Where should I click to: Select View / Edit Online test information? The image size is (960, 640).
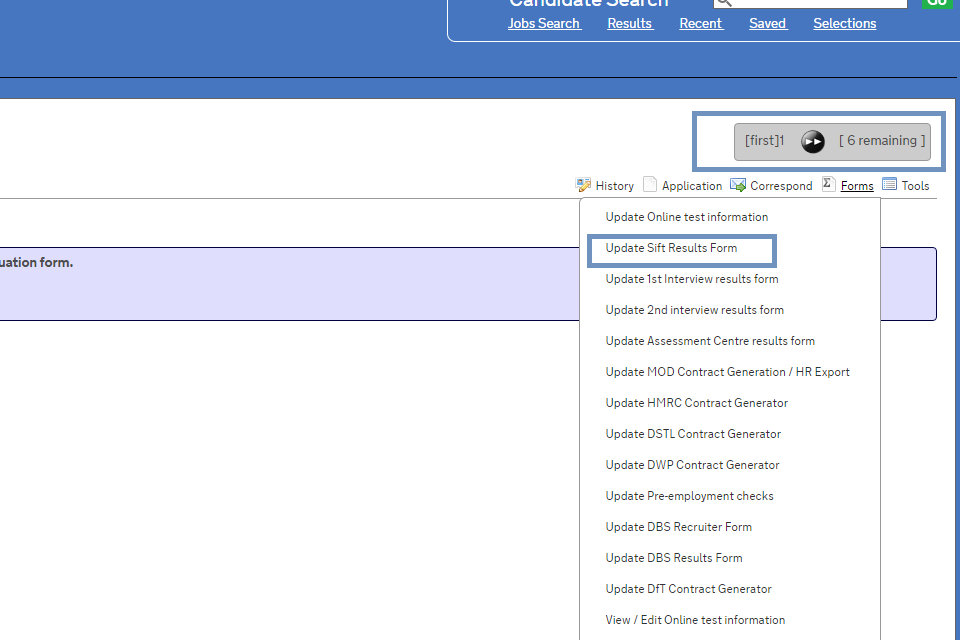point(695,620)
